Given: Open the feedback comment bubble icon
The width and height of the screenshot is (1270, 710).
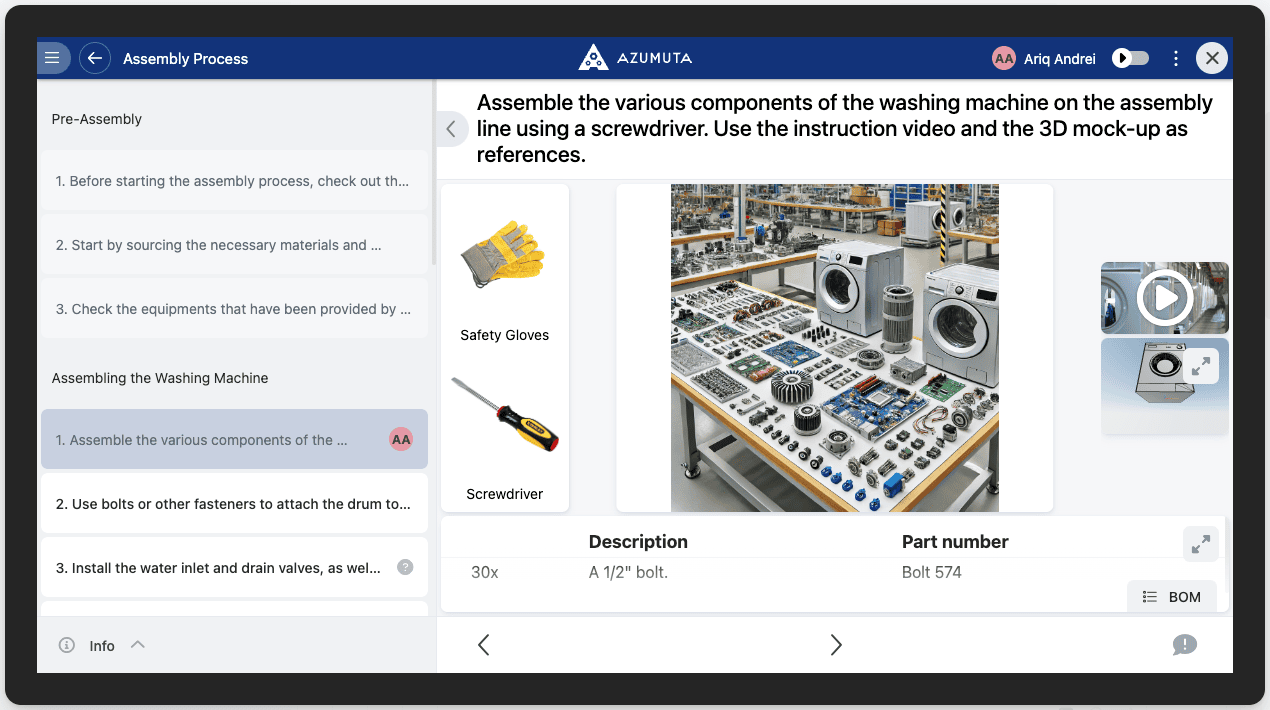Looking at the screenshot, I should (x=1184, y=645).
